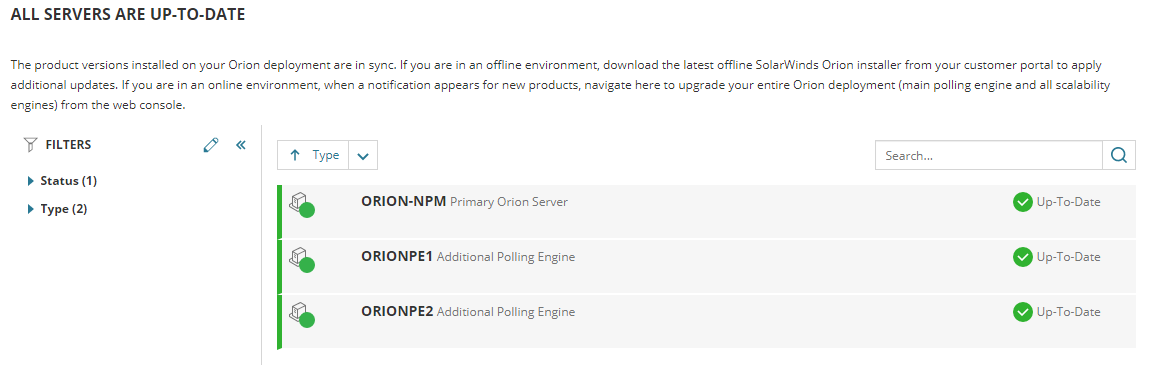Edit filters with the pencil icon

tap(211, 145)
